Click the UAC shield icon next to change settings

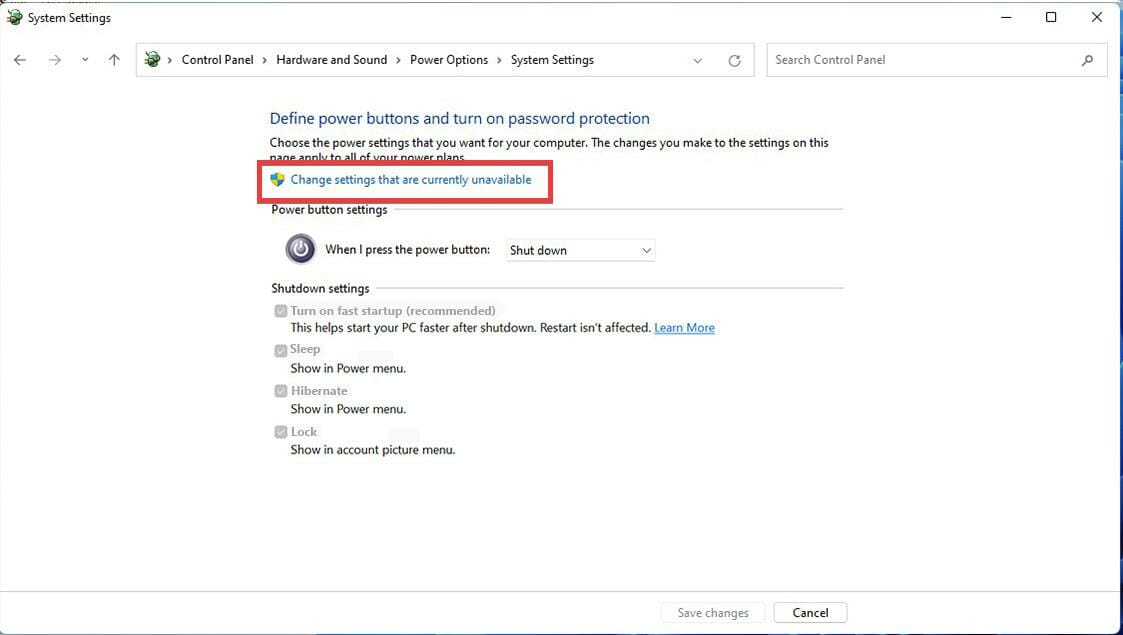(277, 180)
